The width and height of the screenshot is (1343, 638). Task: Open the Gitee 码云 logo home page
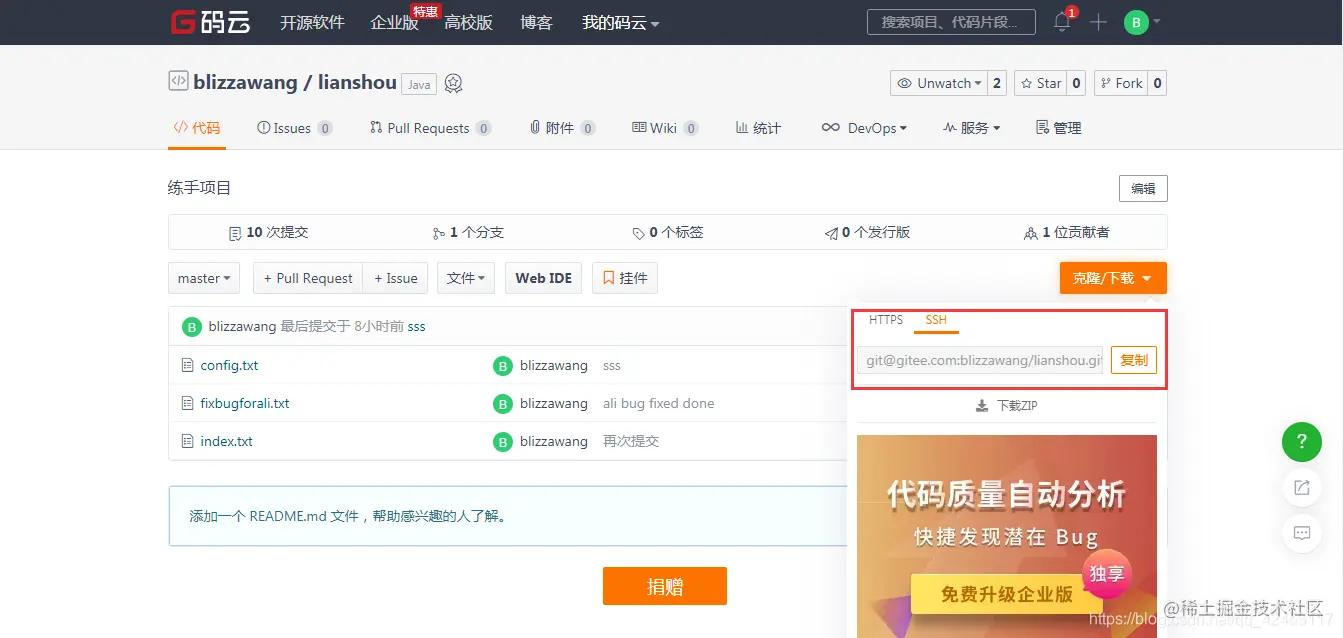click(210, 22)
